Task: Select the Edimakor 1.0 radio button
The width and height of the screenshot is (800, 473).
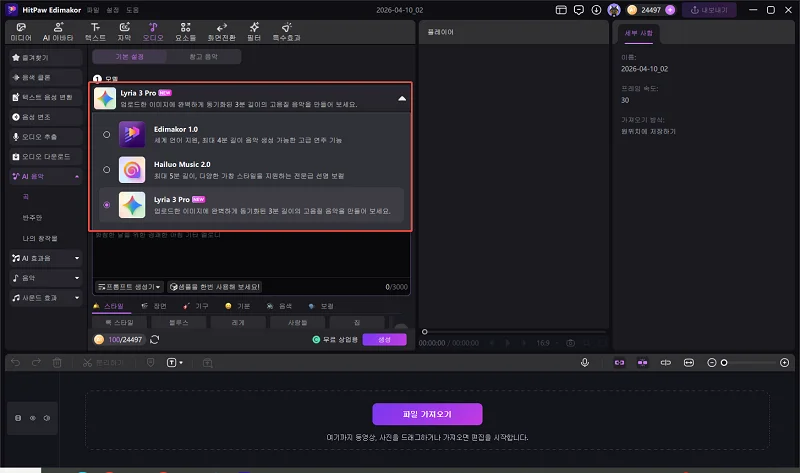Action: coord(107,135)
